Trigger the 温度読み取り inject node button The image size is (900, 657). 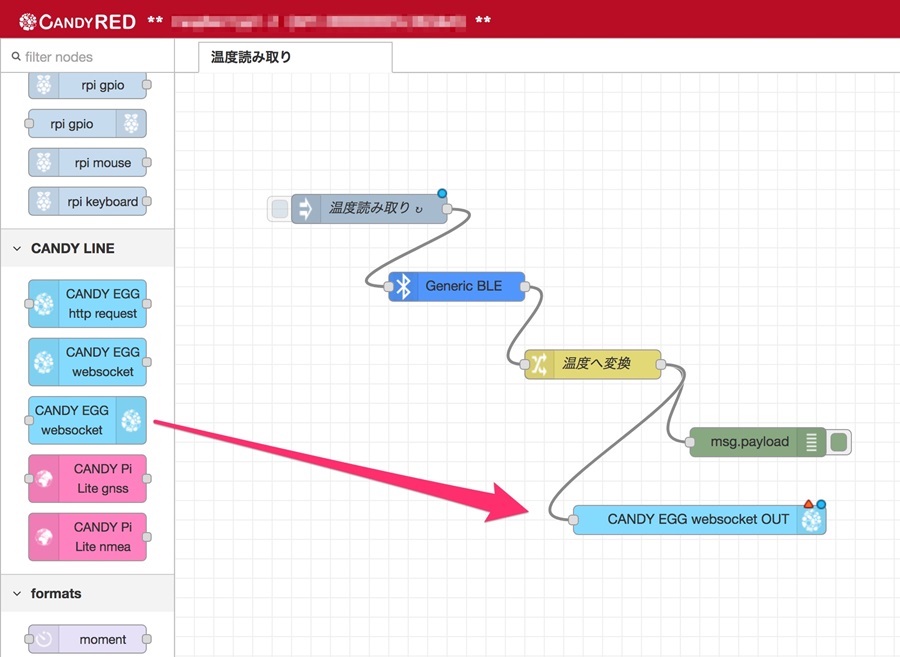click(x=280, y=208)
